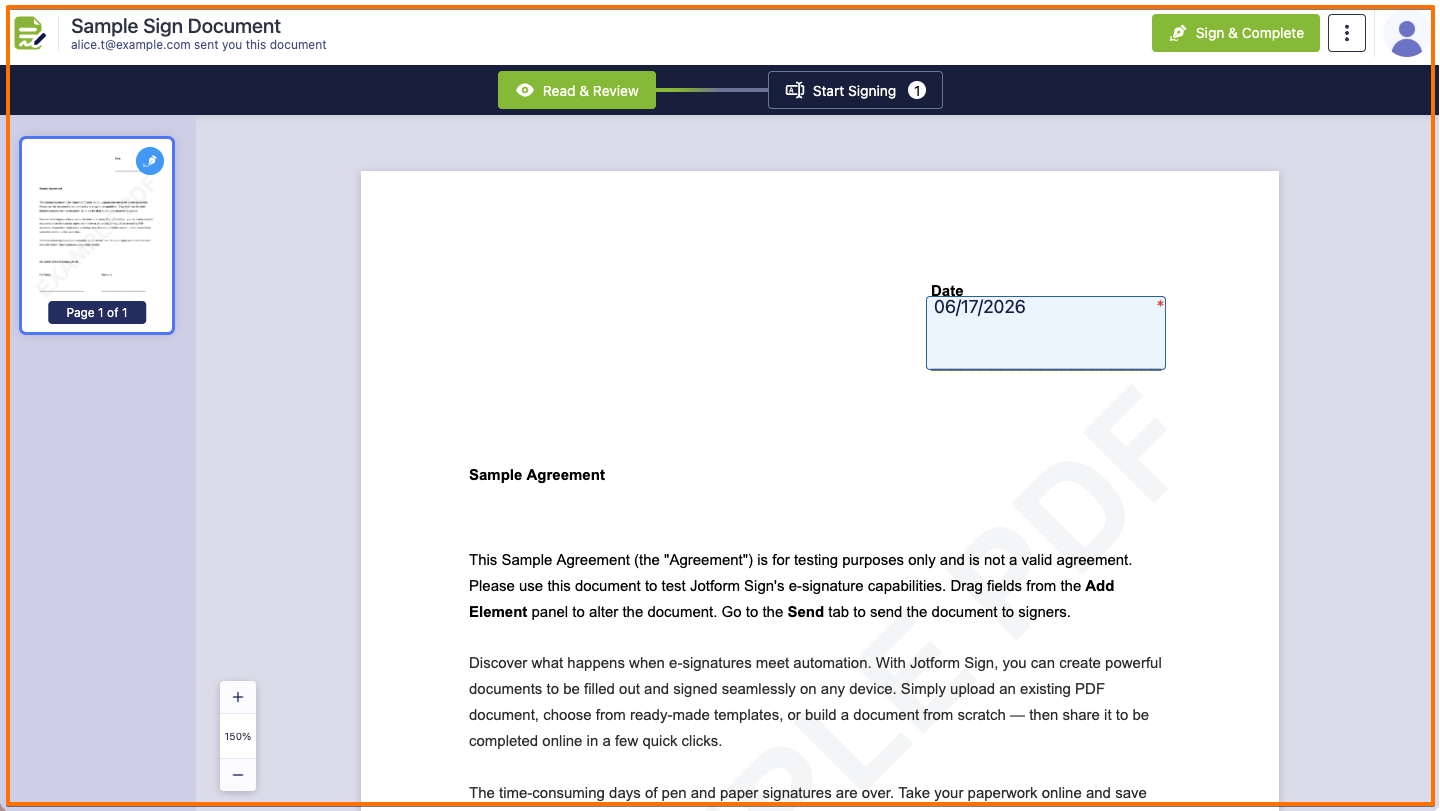This screenshot has width=1440, height=811.
Task: Click the Page 1 of 1 label
Action: pos(97,313)
